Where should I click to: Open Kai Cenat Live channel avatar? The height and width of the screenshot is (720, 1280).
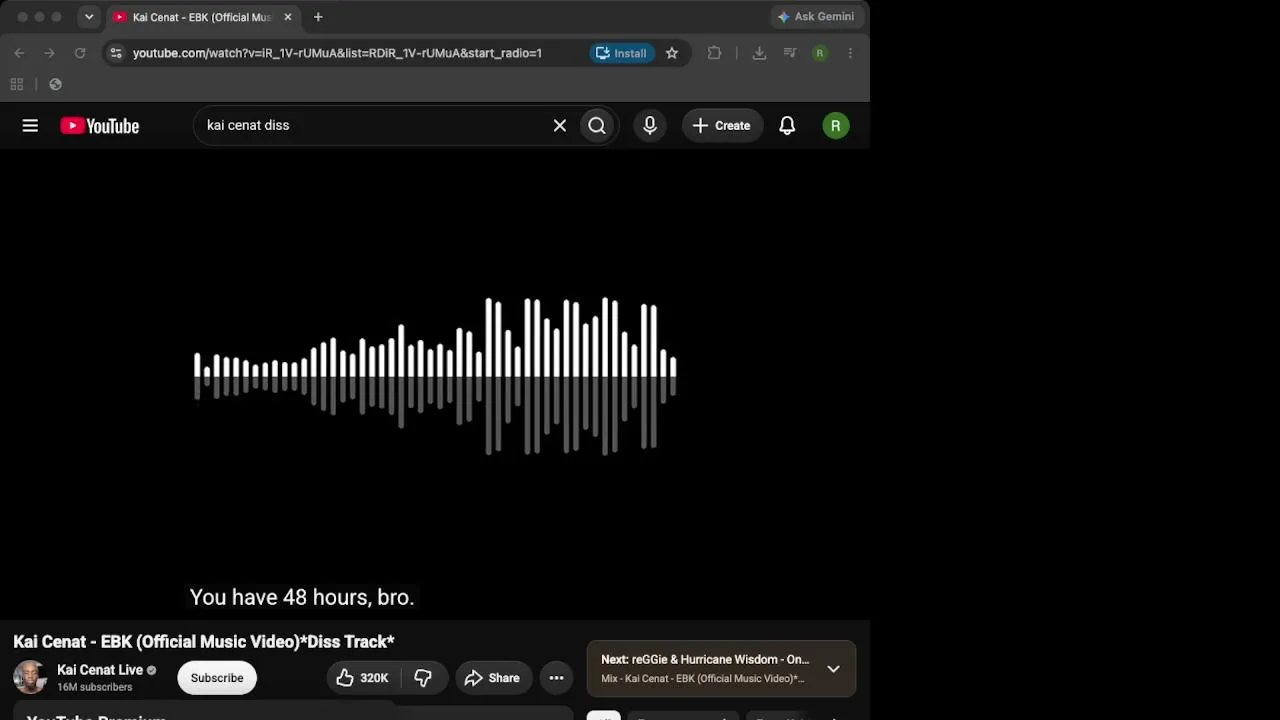pos(30,677)
